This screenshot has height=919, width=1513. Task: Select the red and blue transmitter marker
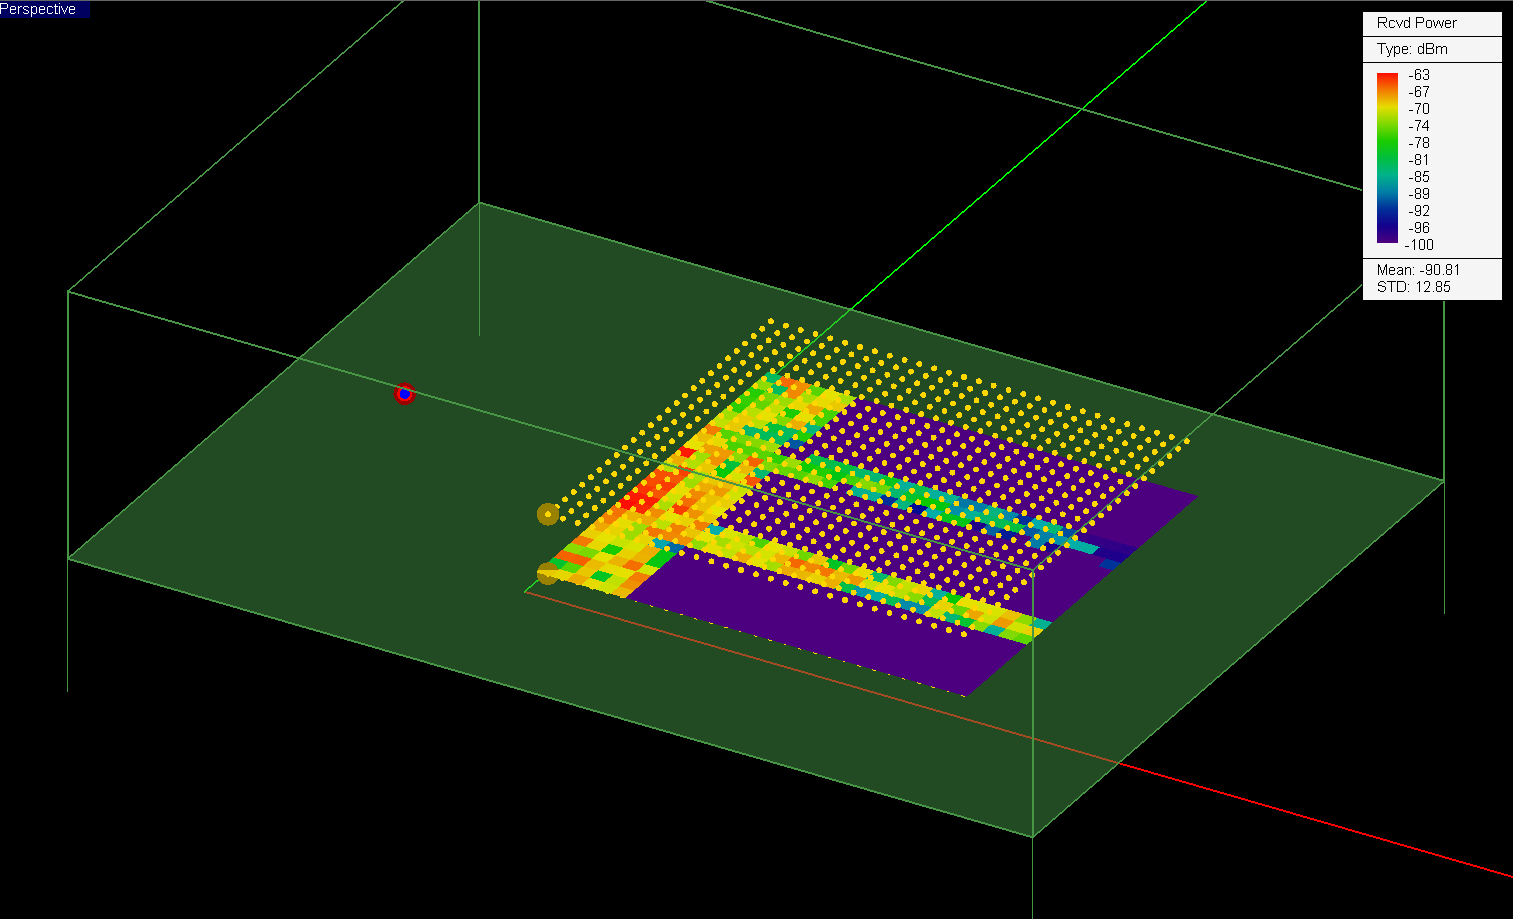click(404, 394)
